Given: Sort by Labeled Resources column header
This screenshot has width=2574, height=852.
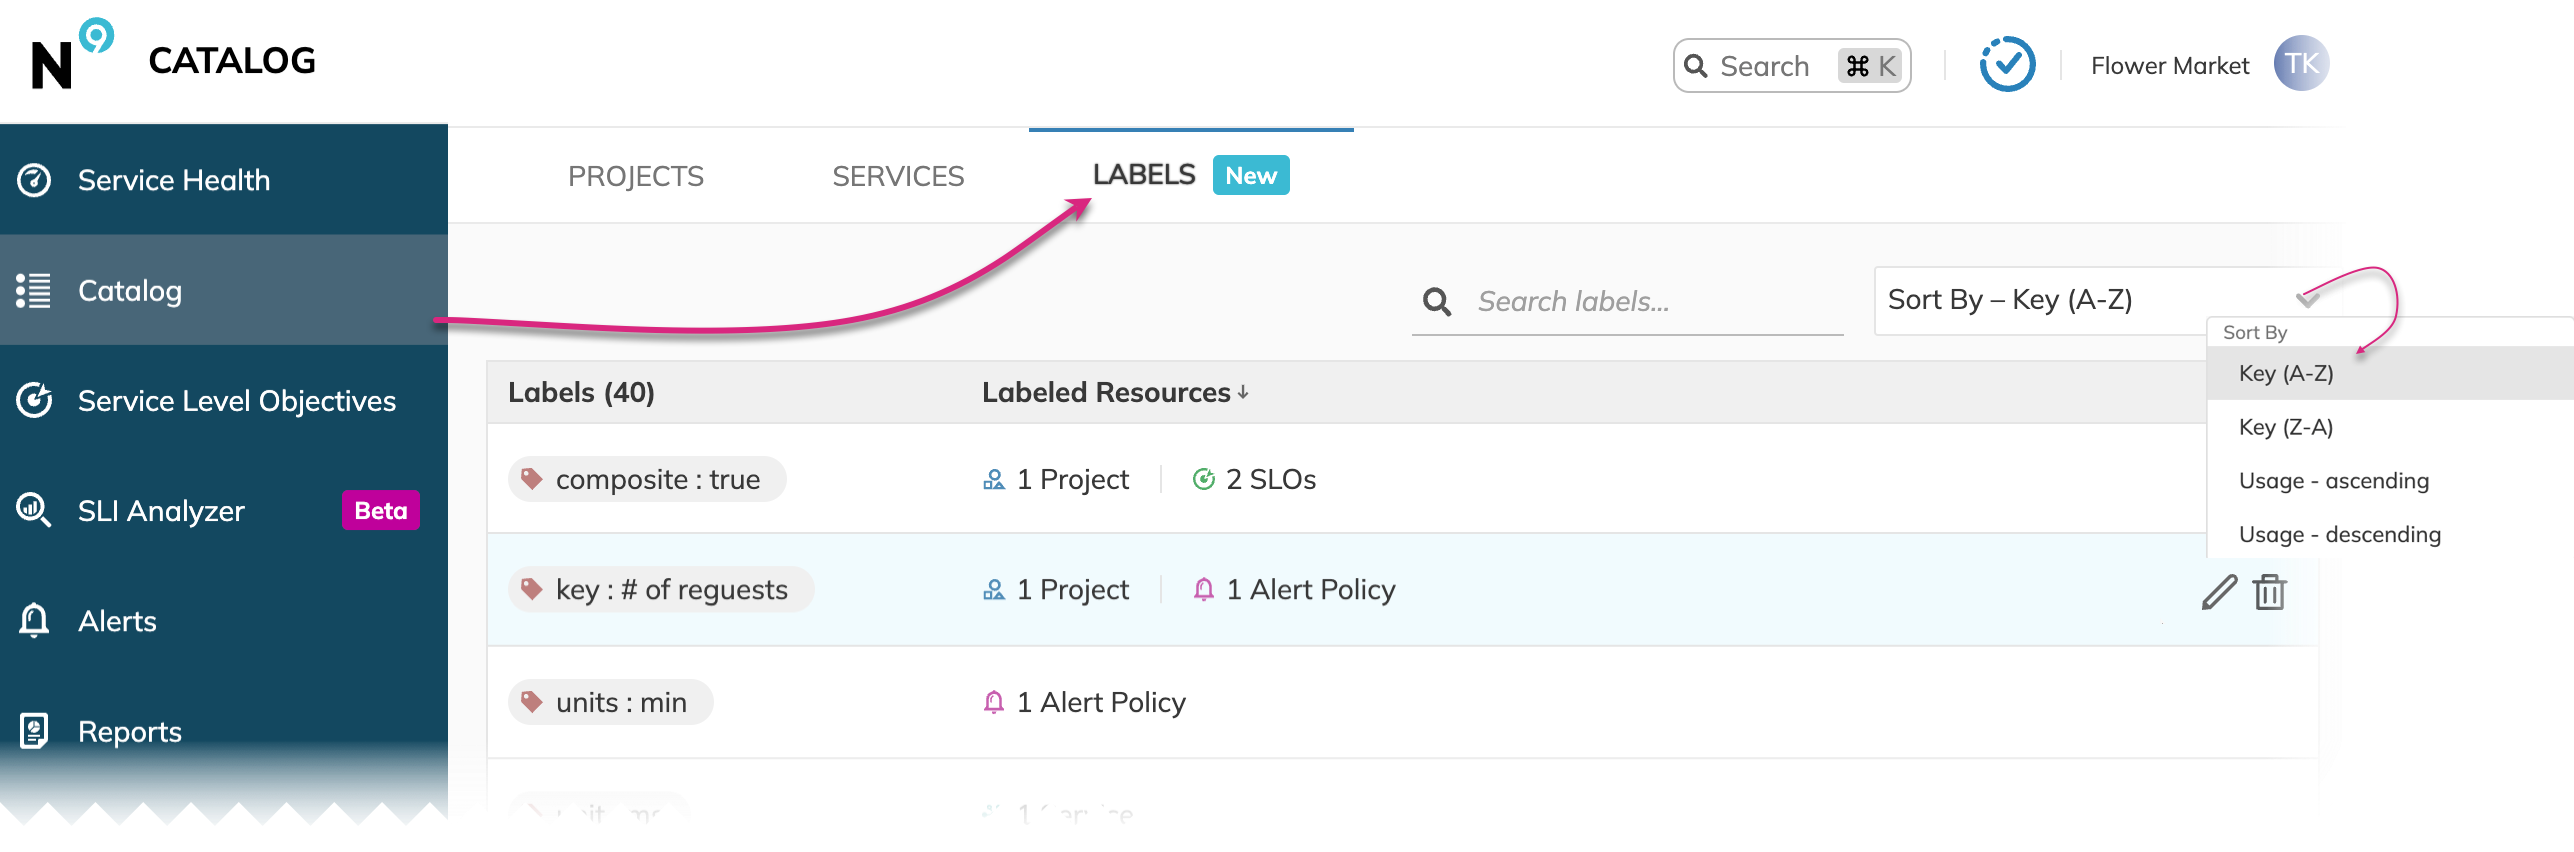Looking at the screenshot, I should pos(1115,393).
